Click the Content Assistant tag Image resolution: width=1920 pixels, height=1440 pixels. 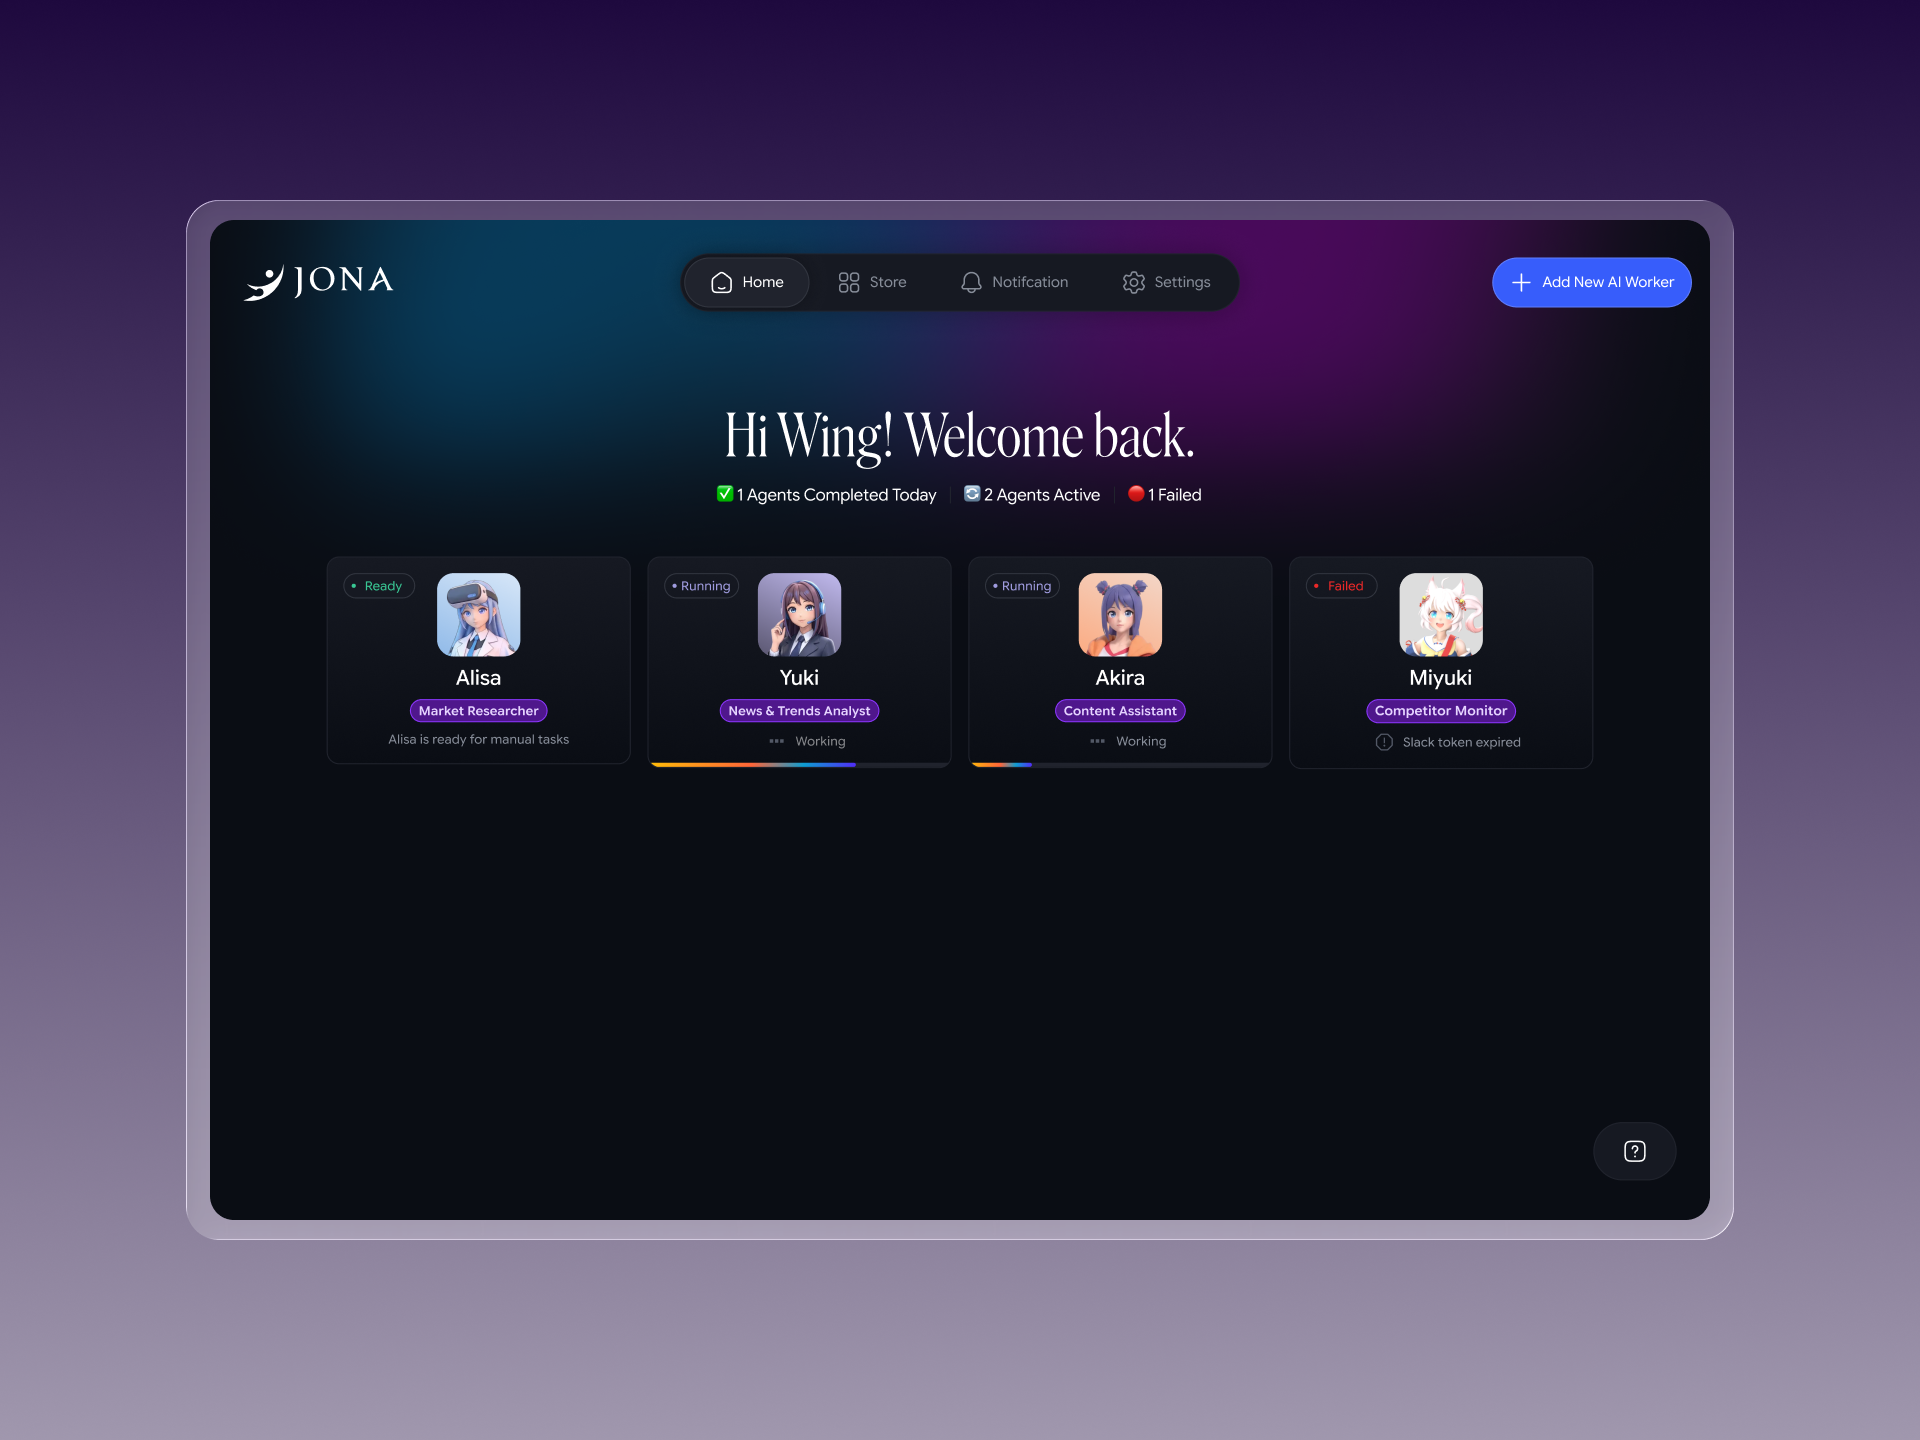click(x=1120, y=711)
